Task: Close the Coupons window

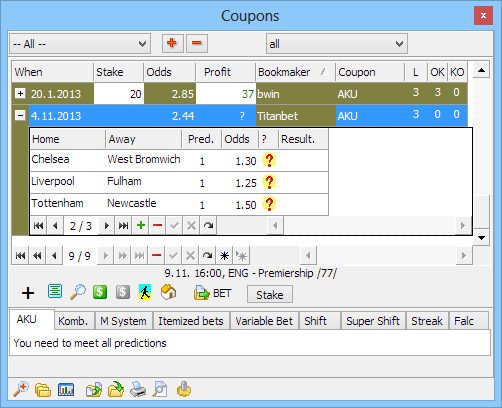Action: pyautogui.click(x=483, y=15)
